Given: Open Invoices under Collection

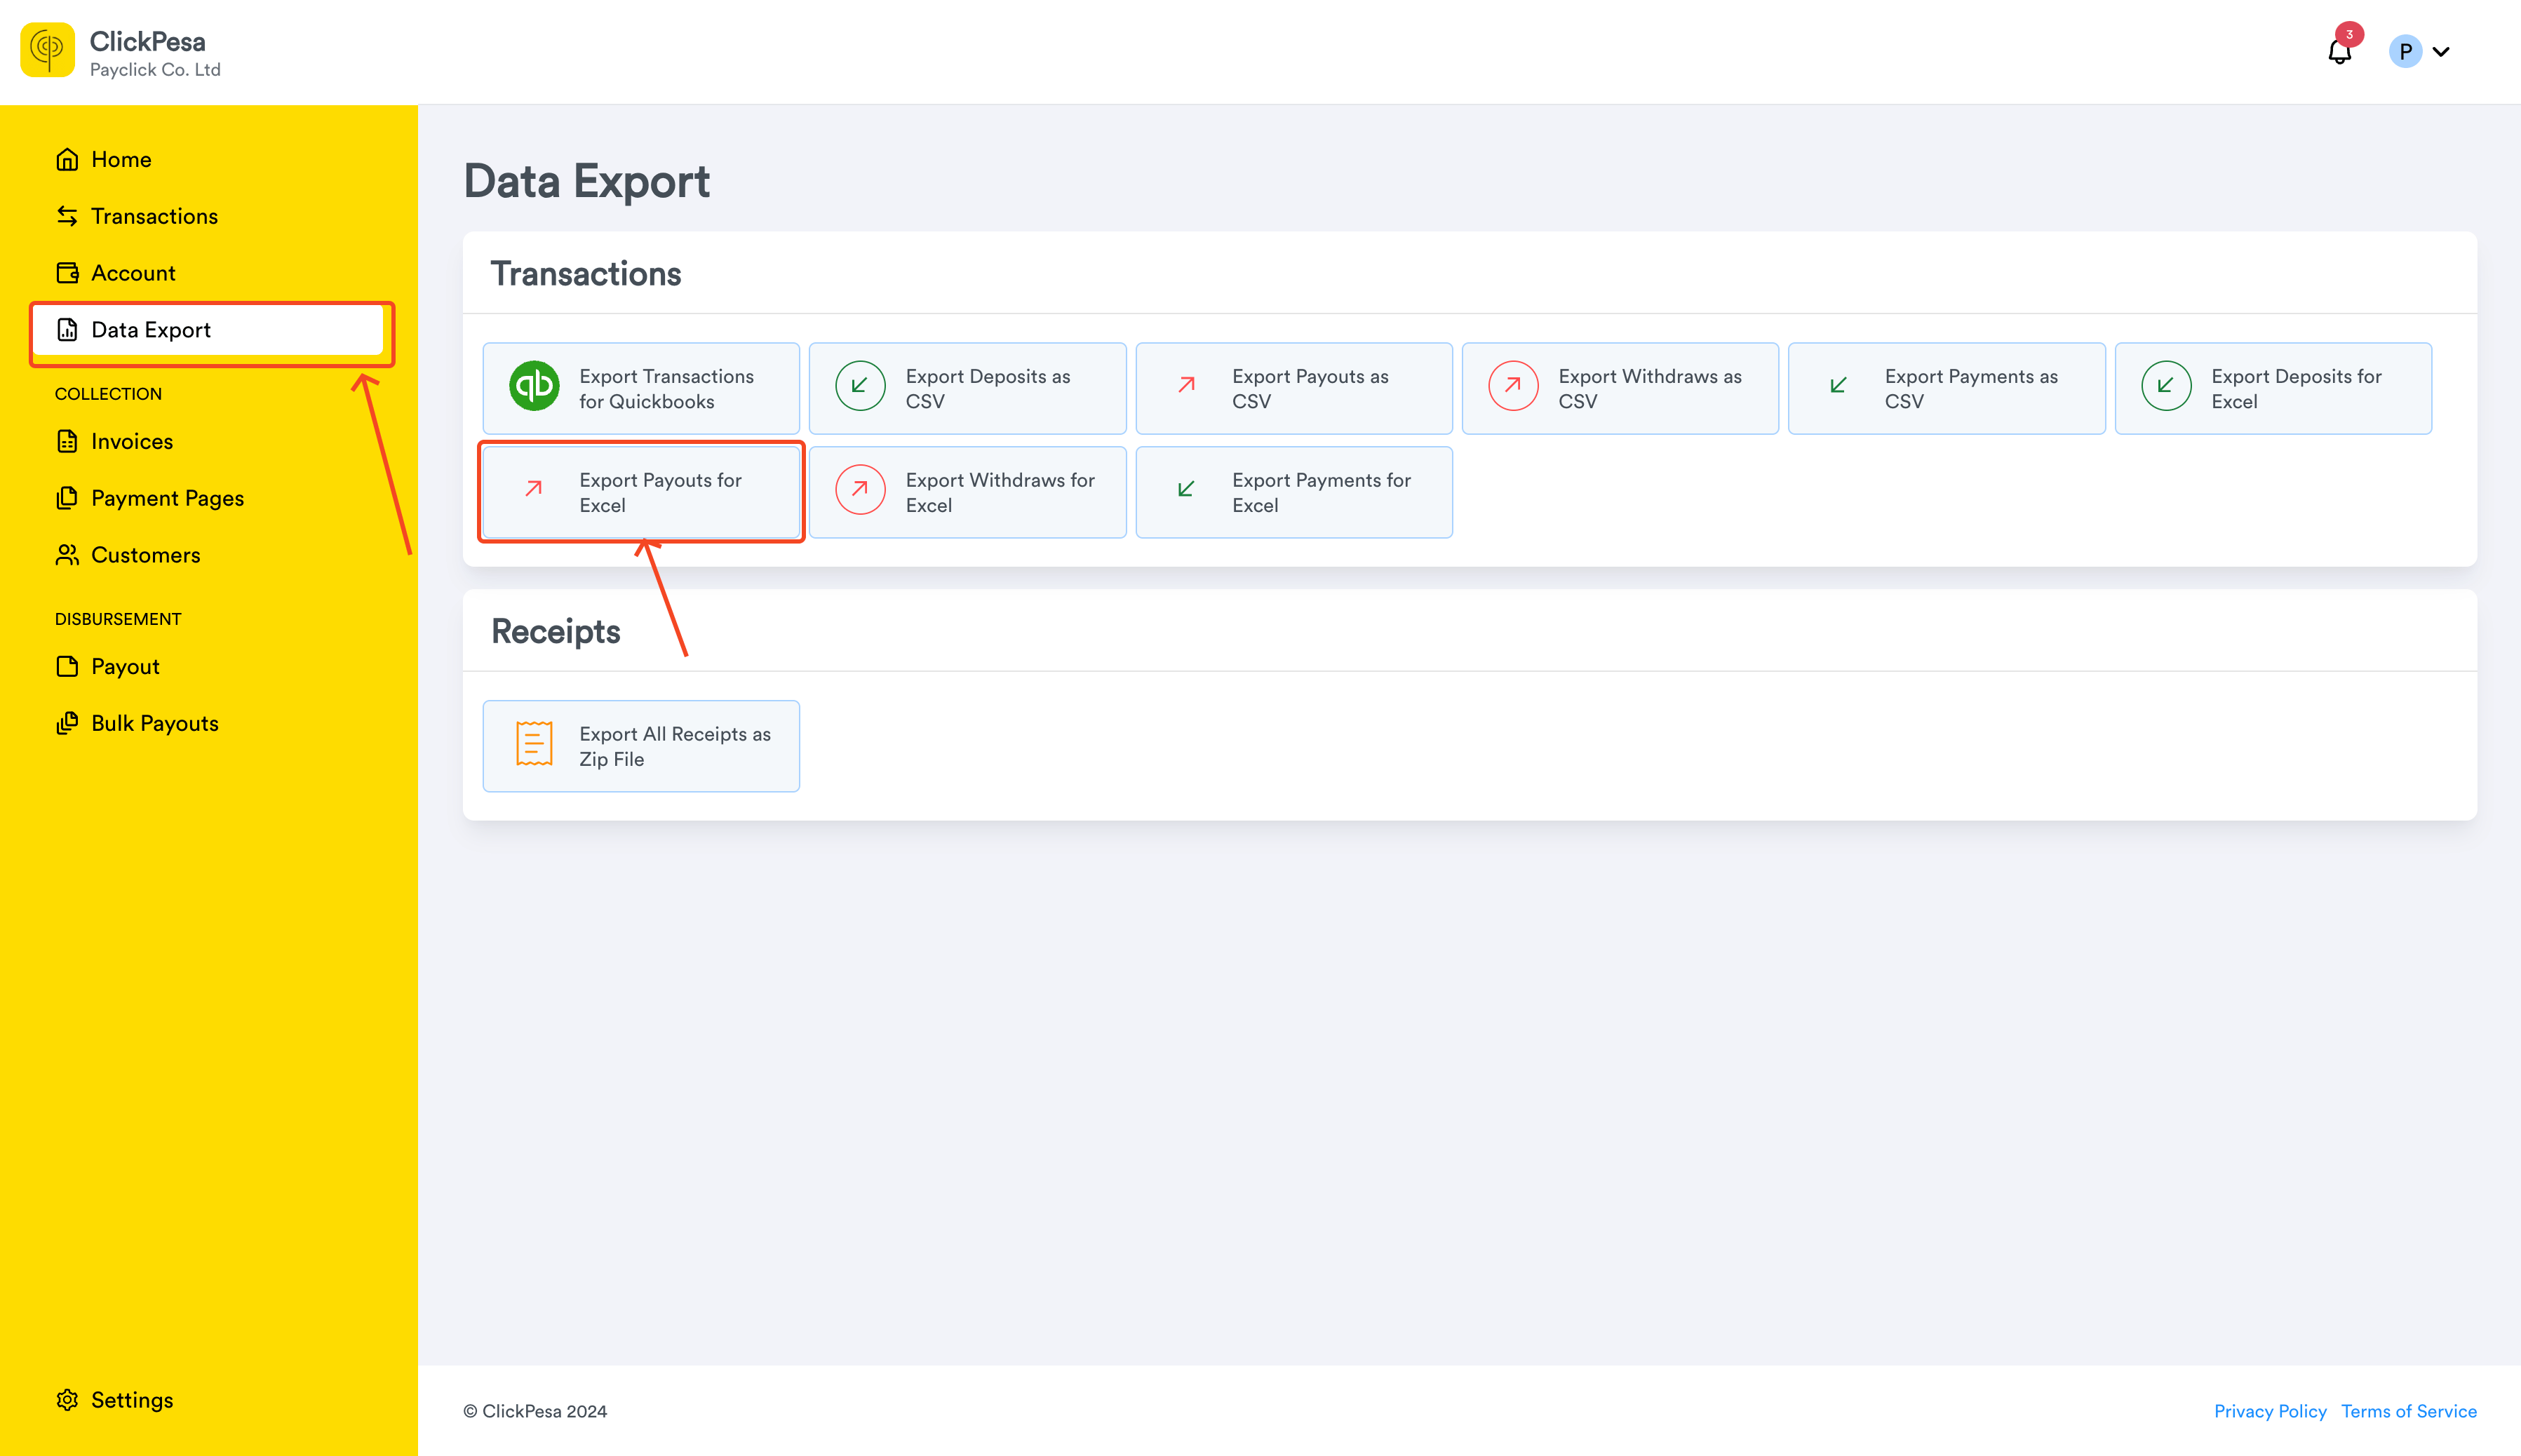Looking at the screenshot, I should [x=208, y=441].
